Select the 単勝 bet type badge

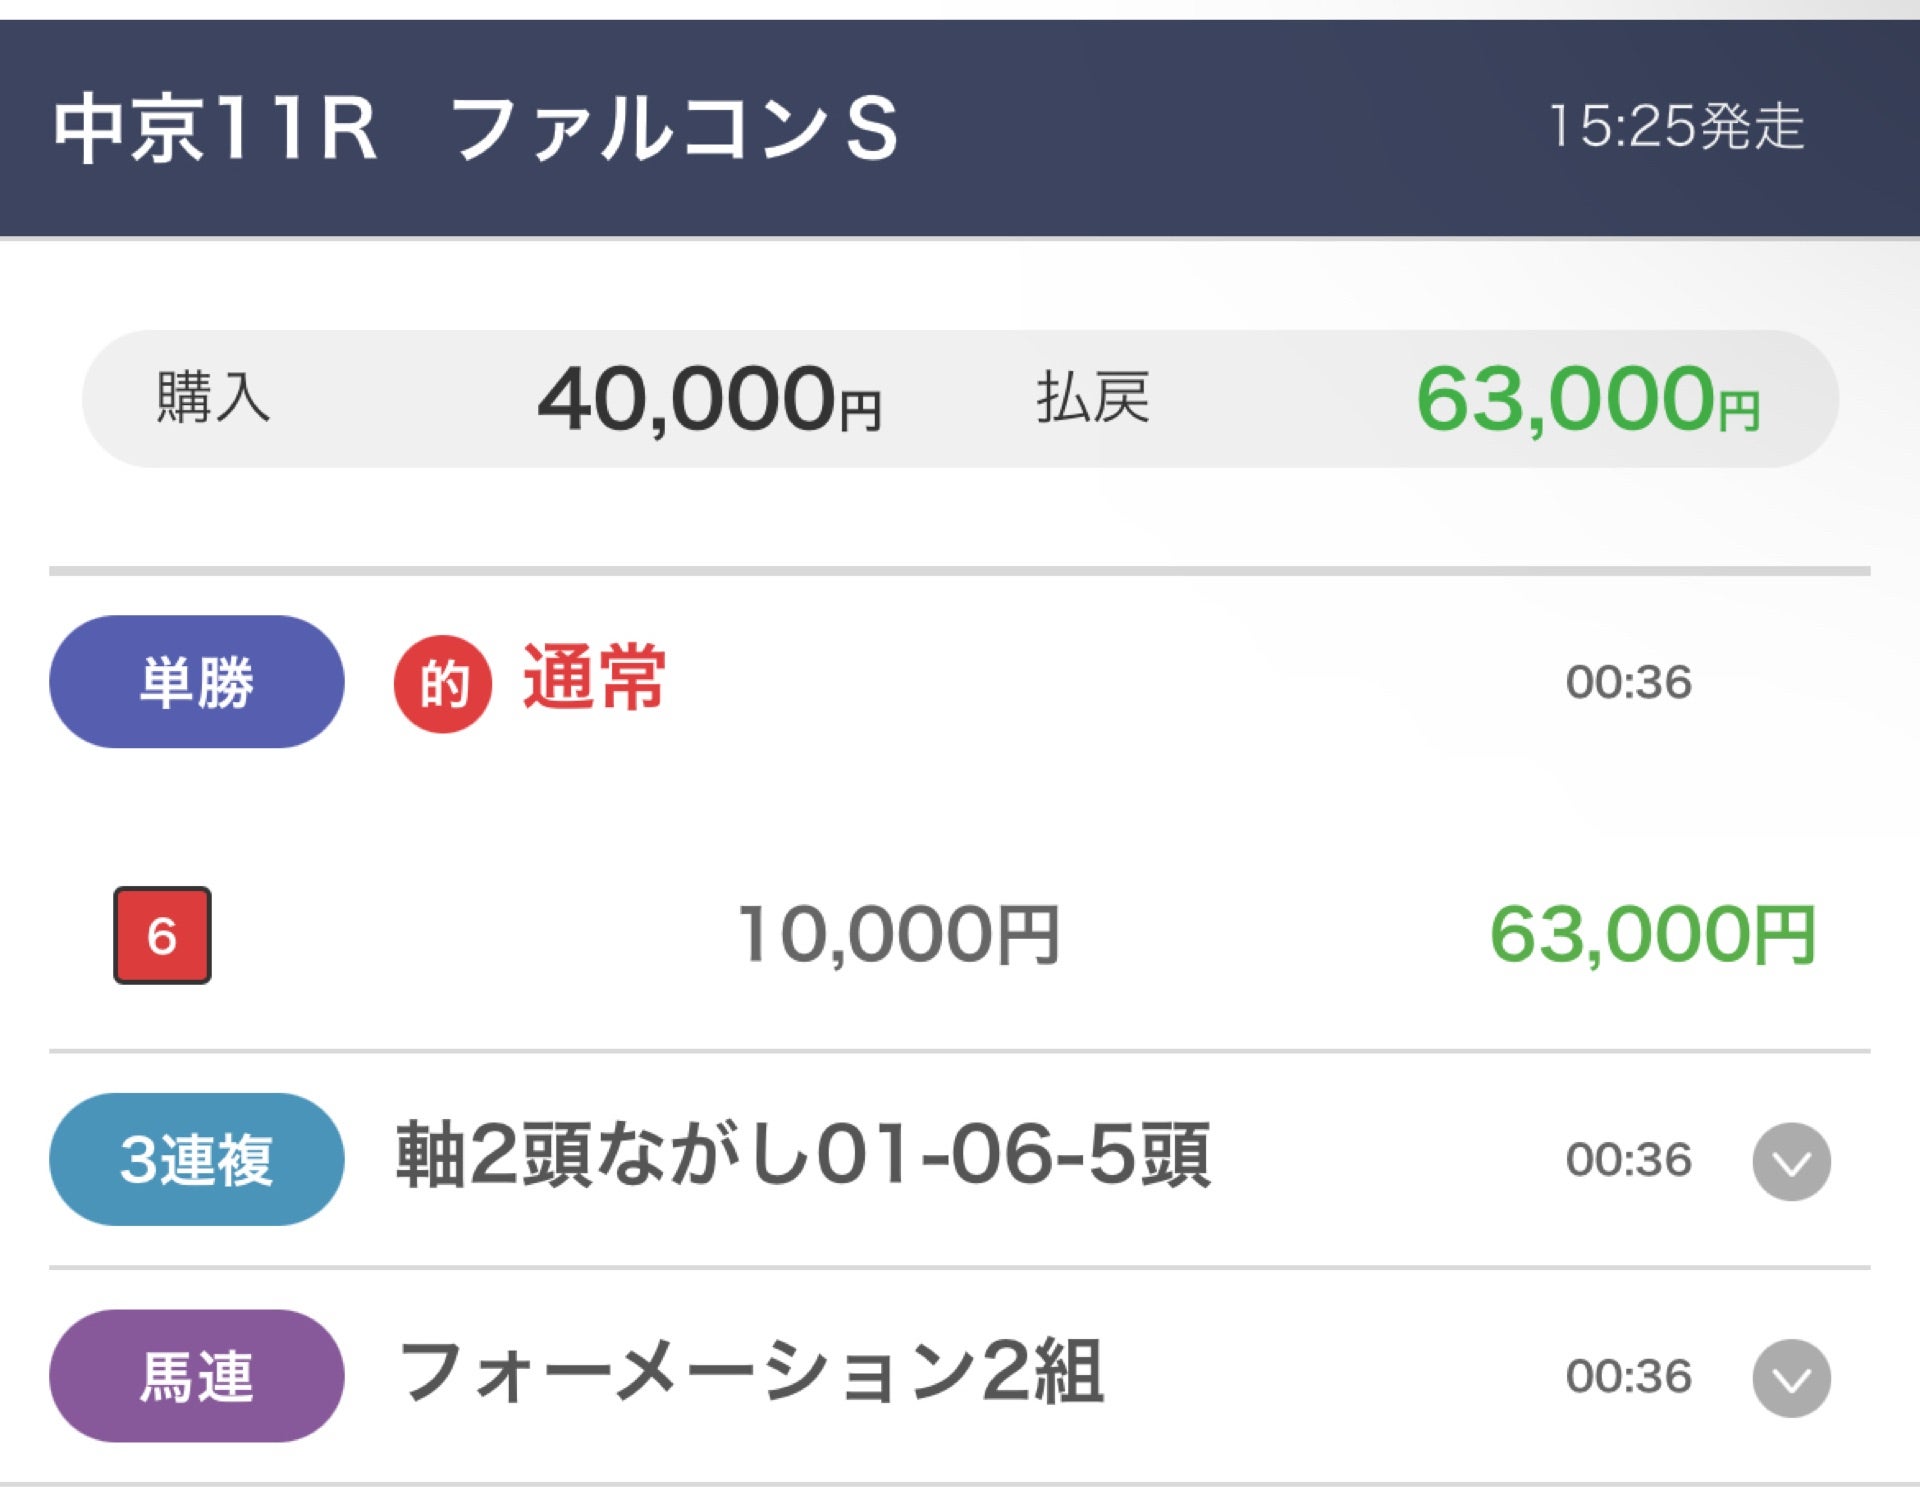click(196, 682)
